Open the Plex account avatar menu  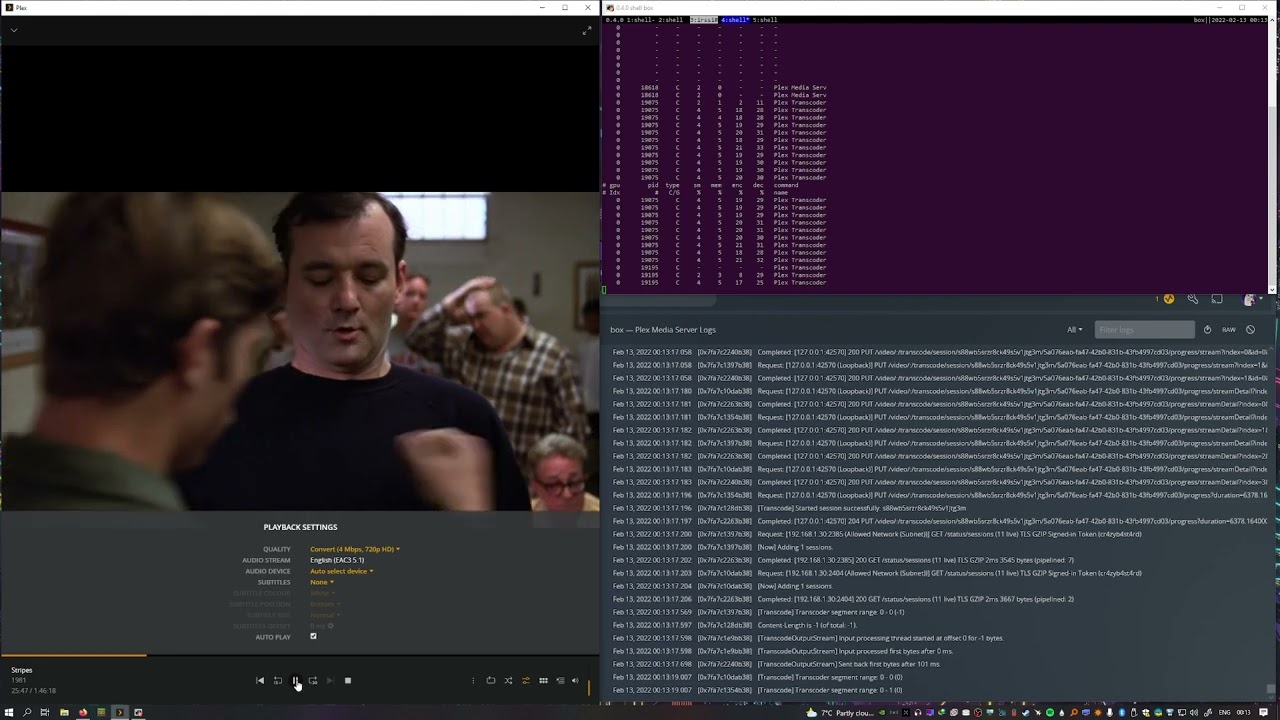1250,299
